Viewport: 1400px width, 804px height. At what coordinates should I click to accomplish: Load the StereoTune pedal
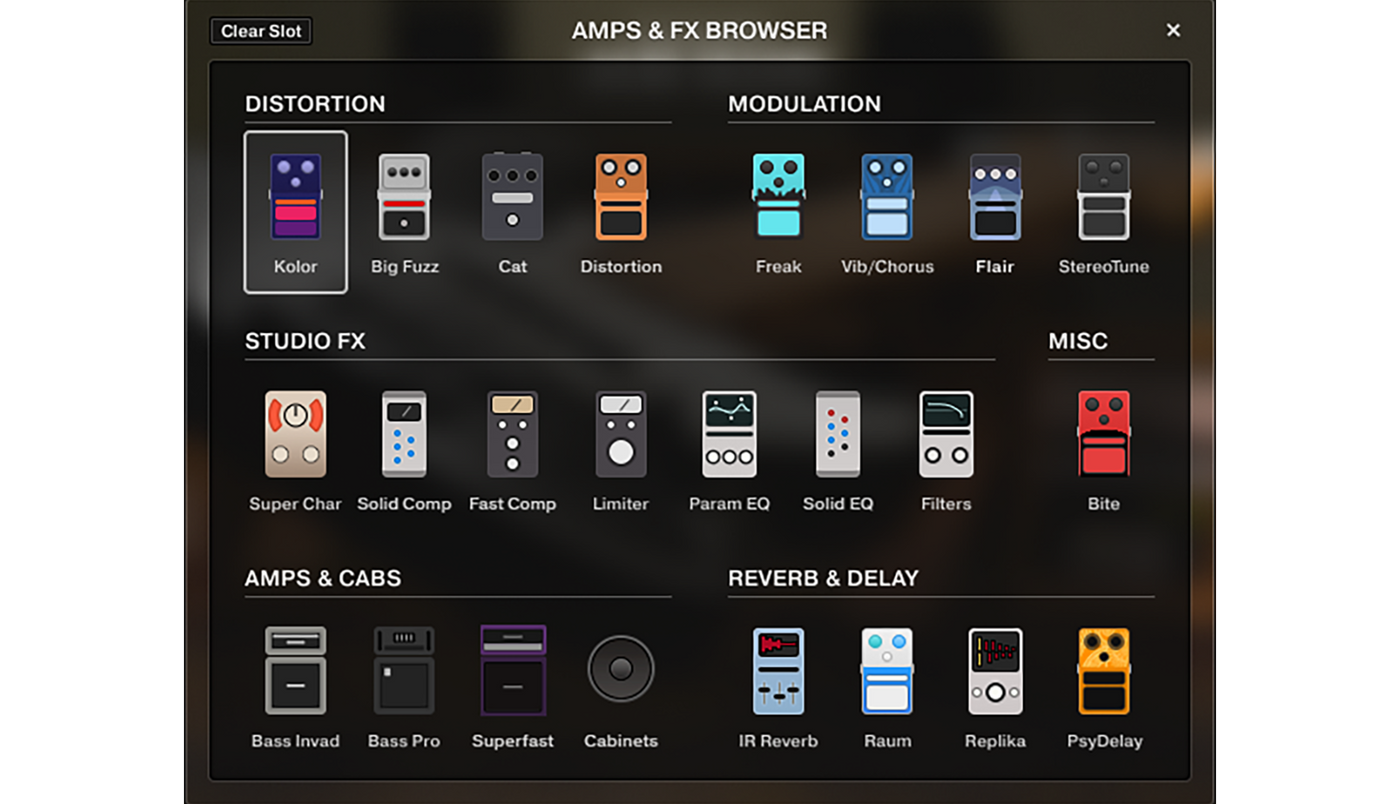click(1104, 212)
